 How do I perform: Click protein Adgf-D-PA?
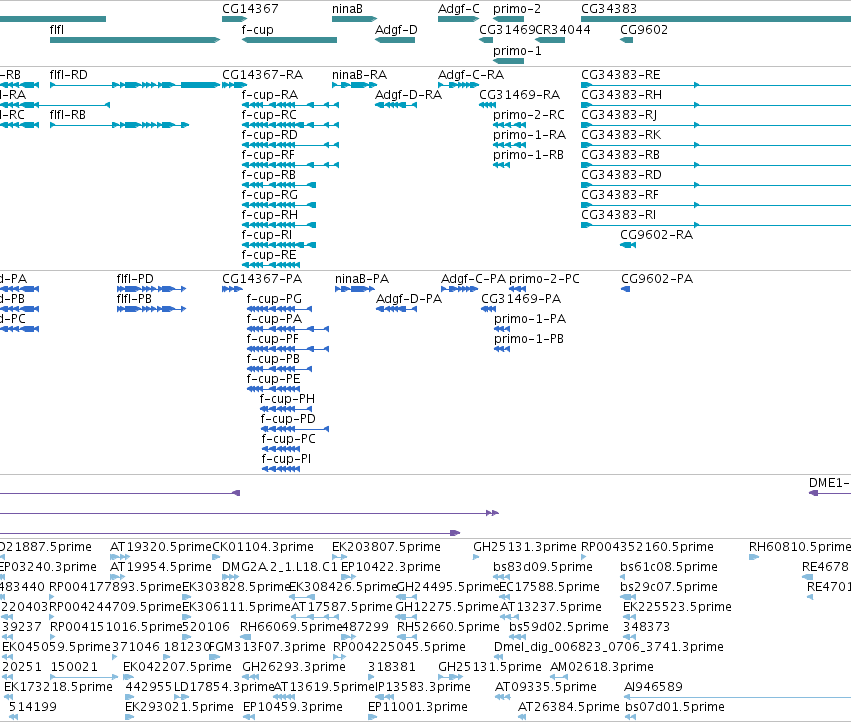(x=409, y=299)
